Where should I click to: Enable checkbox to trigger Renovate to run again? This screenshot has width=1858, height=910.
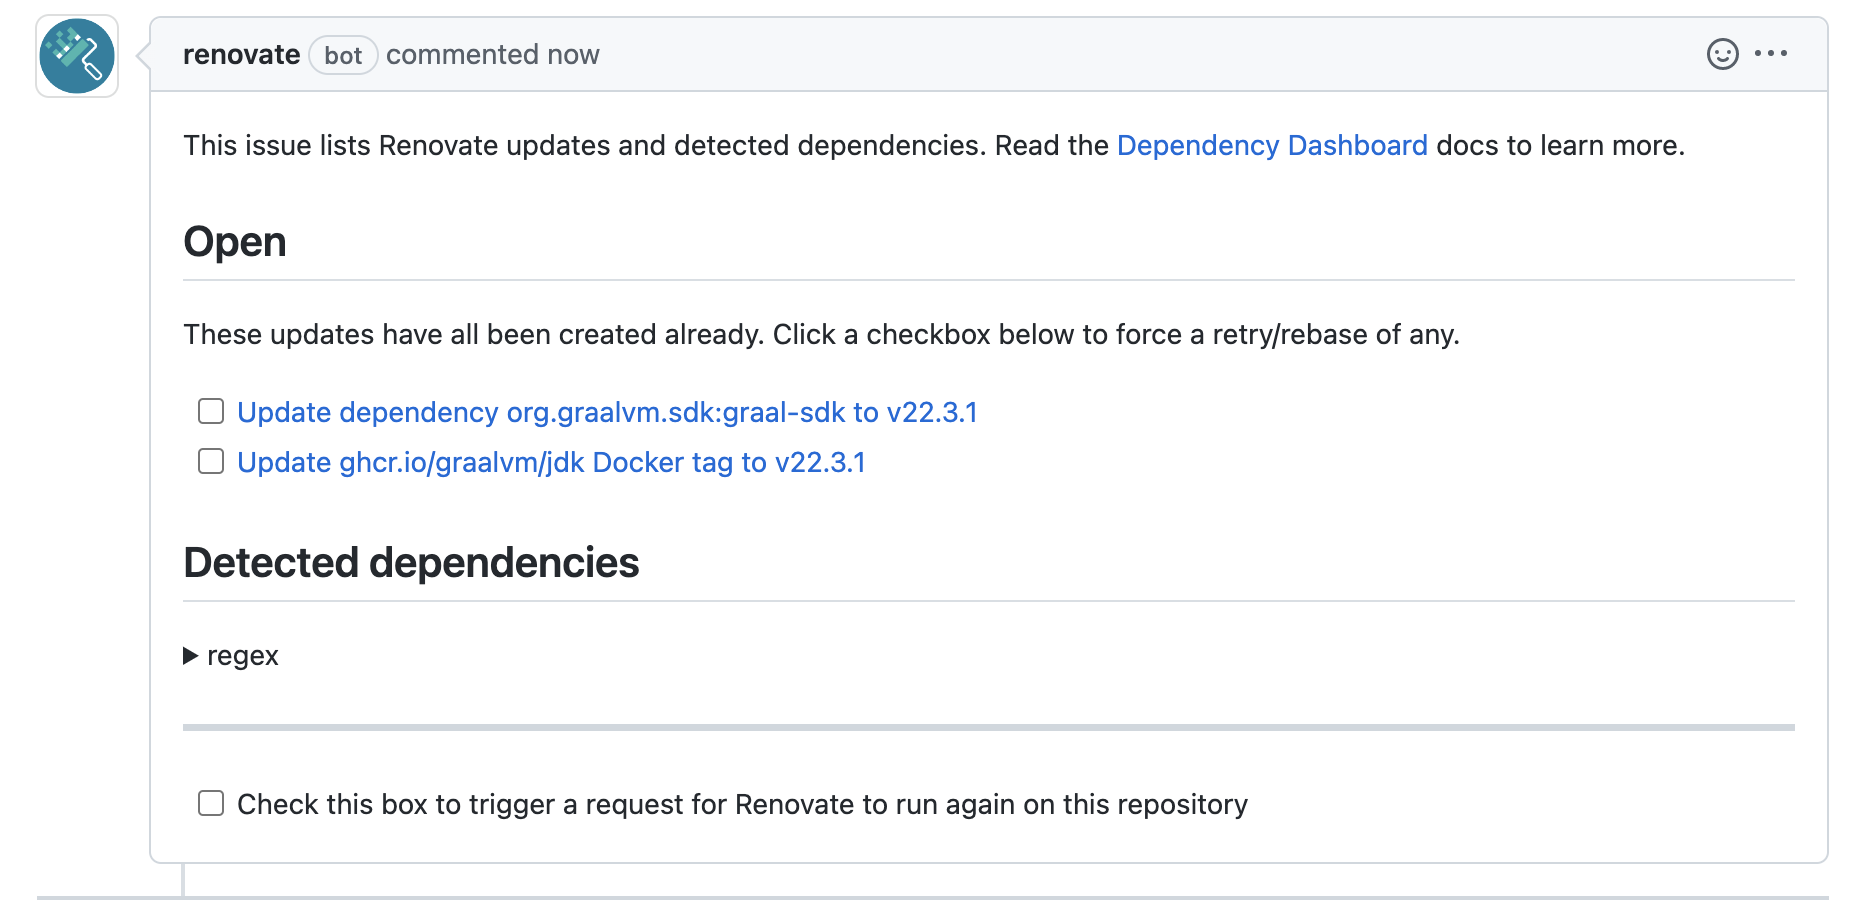(x=210, y=803)
